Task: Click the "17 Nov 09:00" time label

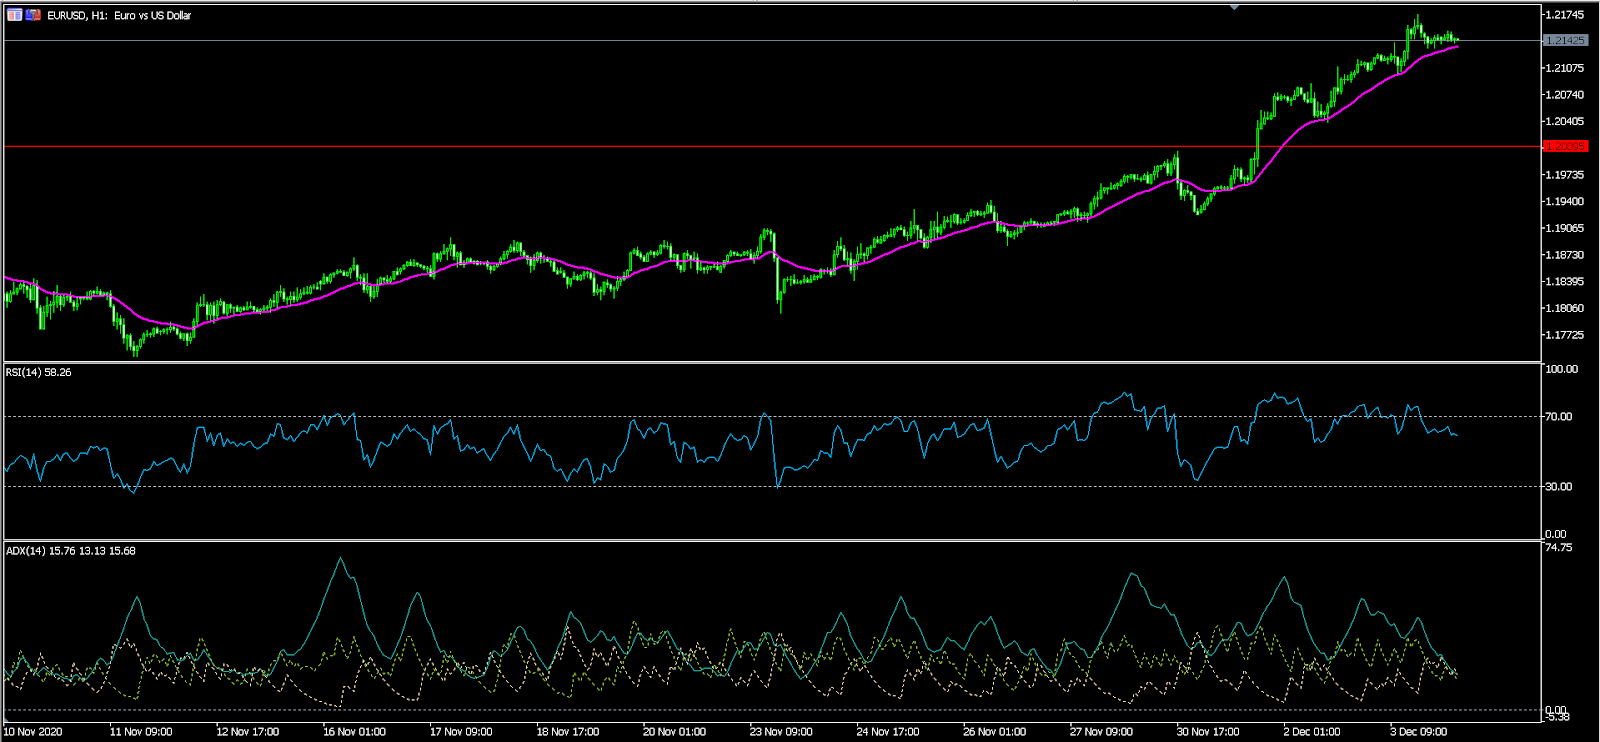Action: [x=461, y=732]
